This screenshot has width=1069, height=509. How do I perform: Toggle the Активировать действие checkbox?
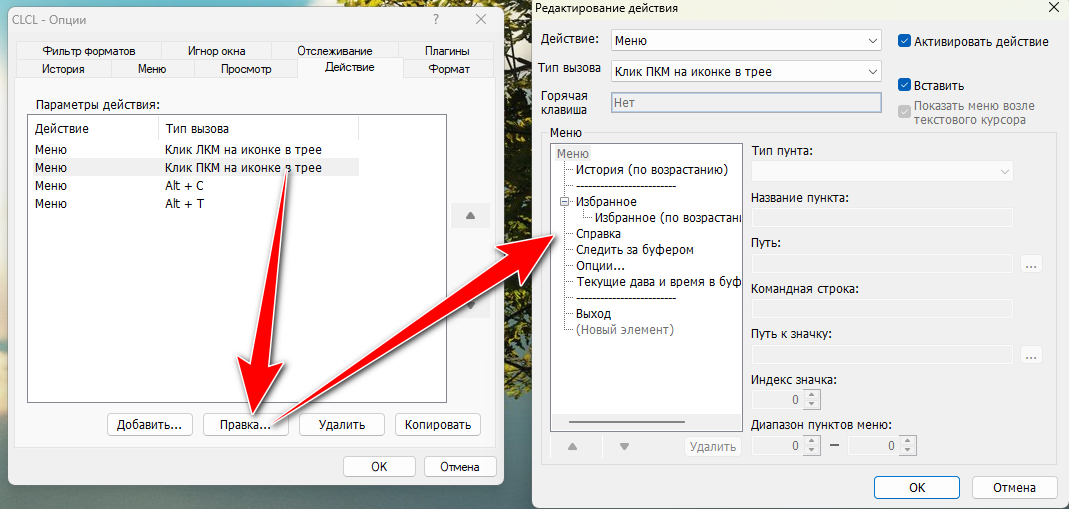(904, 42)
